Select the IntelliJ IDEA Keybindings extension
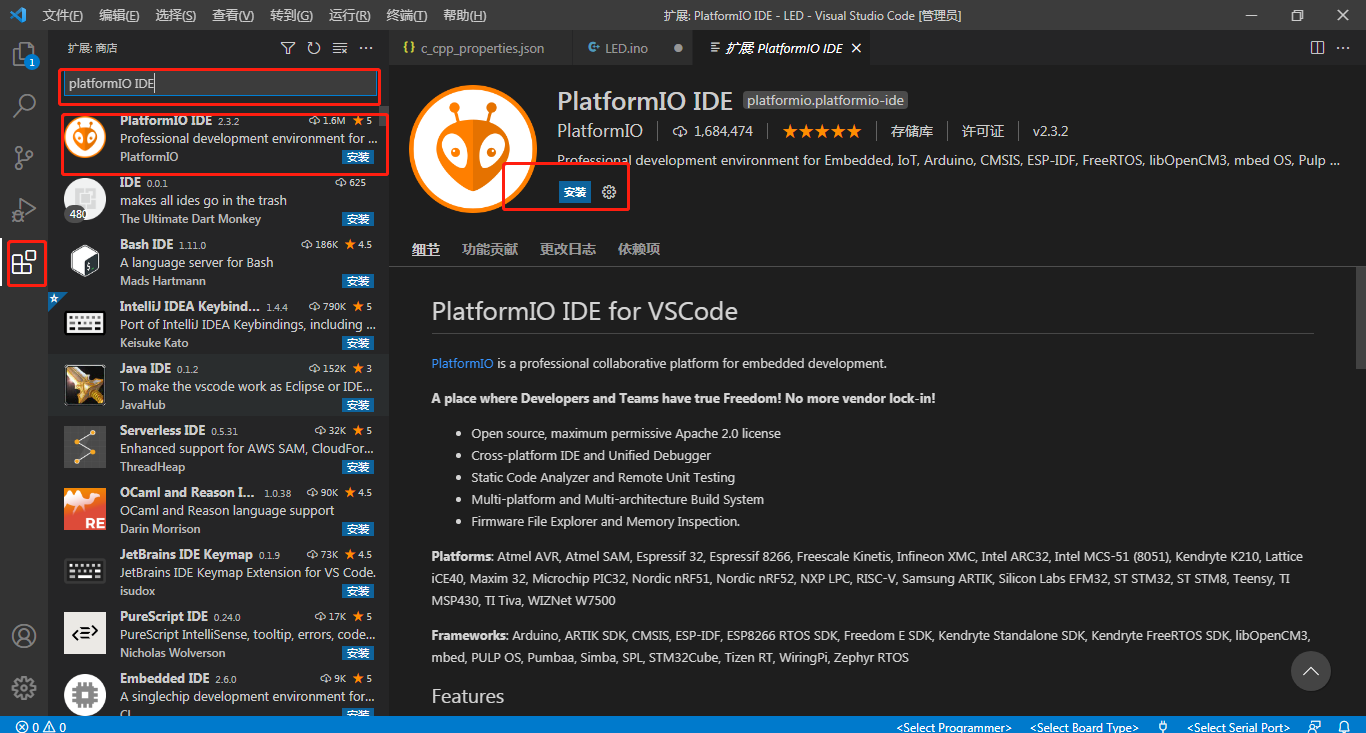The width and height of the screenshot is (1366, 733). 218,324
